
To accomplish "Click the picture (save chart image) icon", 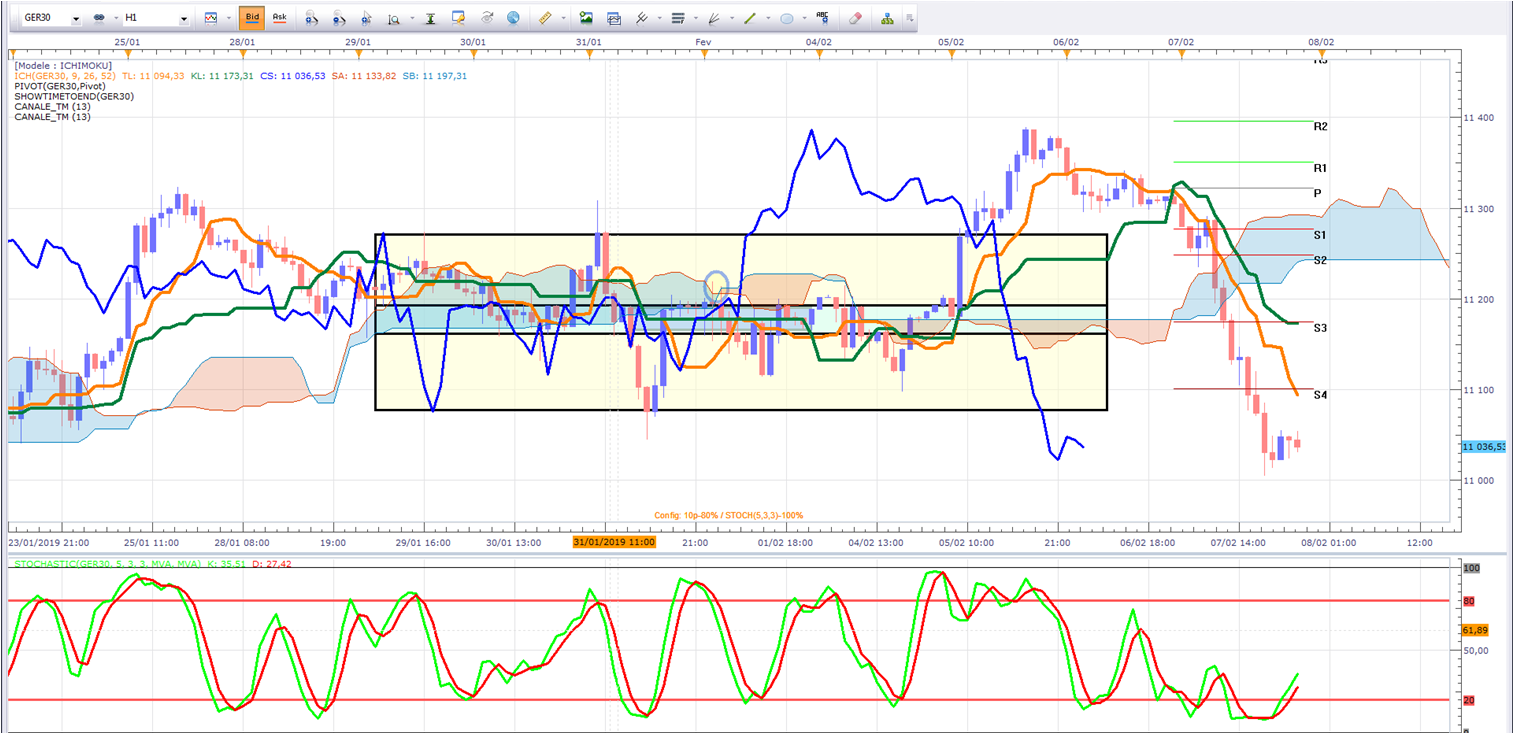I will click(x=586, y=18).
